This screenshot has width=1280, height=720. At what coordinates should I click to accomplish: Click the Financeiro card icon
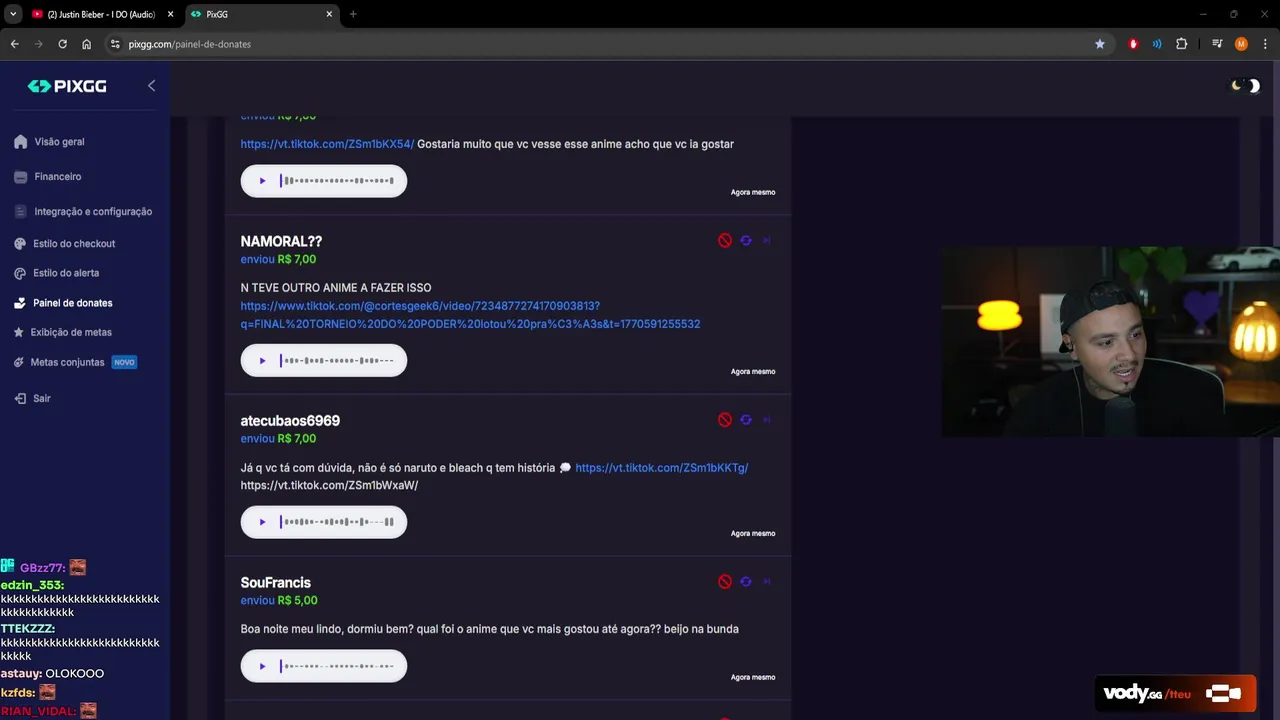(x=20, y=177)
